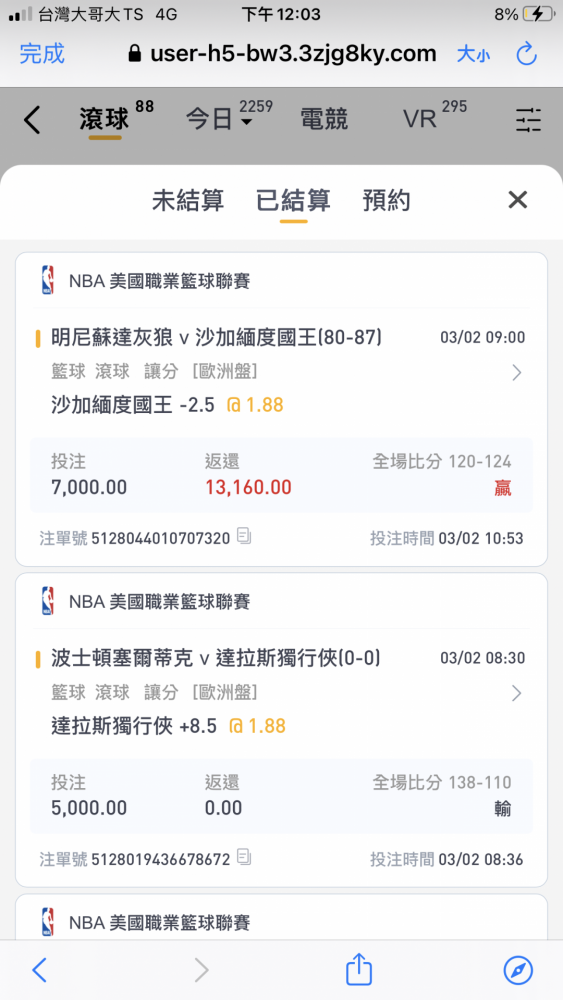Screen dimensions: 563x1000
Task: Tap the browser back arrow in bottom bar
Action: (x=40, y=971)
